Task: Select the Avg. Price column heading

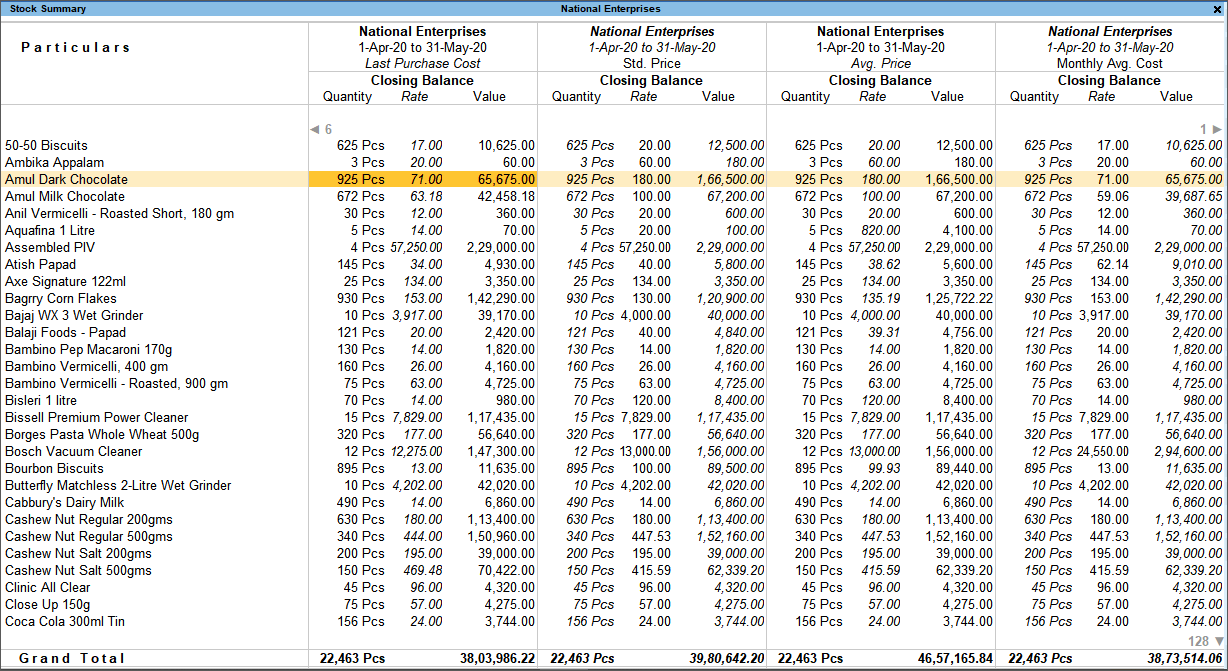Action: [x=880, y=63]
